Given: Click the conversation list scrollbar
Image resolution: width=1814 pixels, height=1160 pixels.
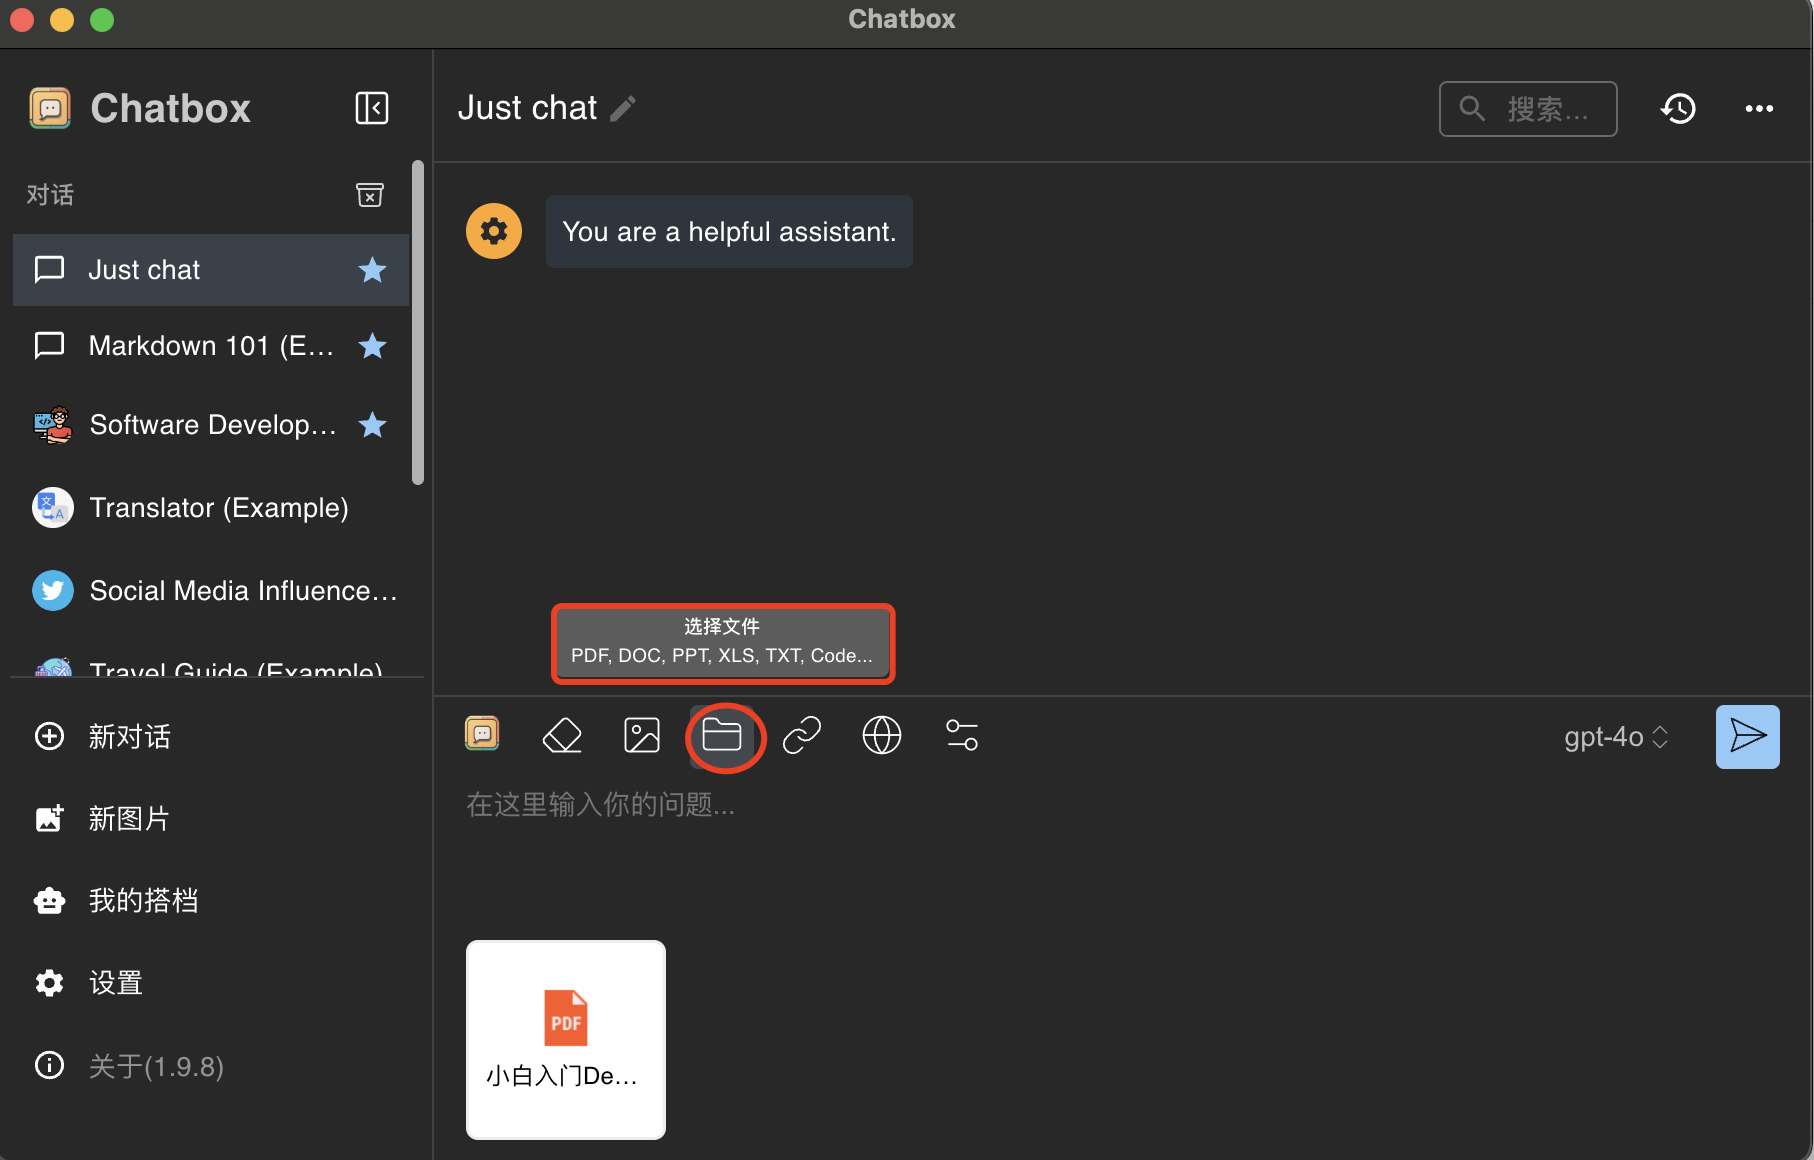Looking at the screenshot, I should pos(418,322).
